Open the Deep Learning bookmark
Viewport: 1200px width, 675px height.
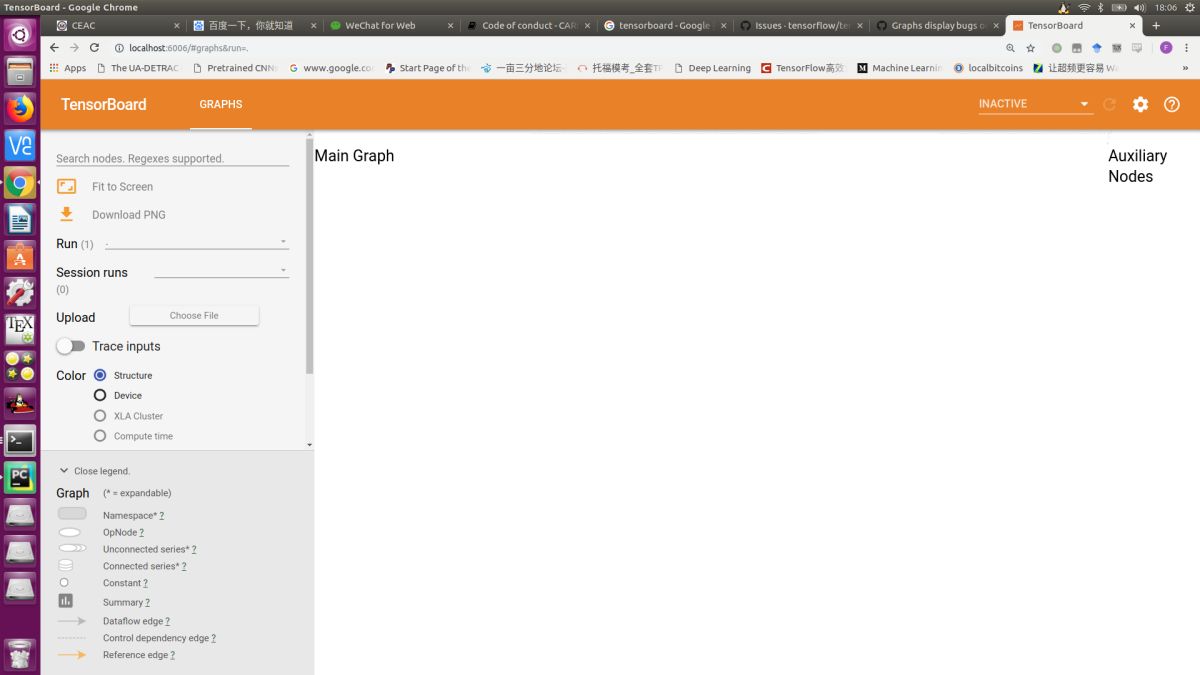click(x=712, y=68)
